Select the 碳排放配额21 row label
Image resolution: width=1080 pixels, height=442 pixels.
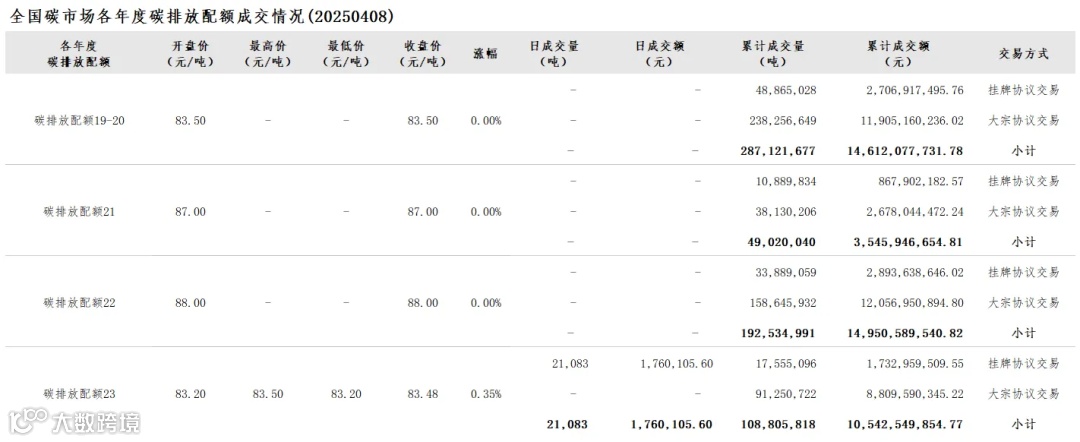[80, 211]
